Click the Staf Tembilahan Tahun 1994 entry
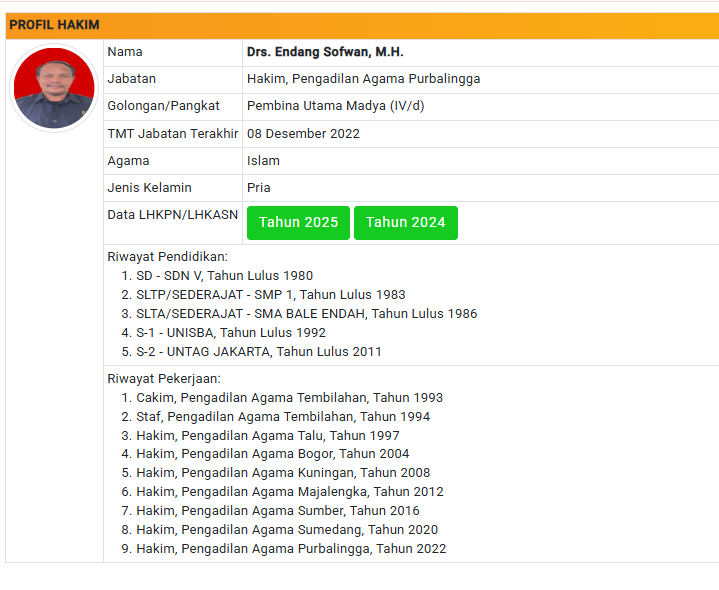 pyautogui.click(x=283, y=416)
